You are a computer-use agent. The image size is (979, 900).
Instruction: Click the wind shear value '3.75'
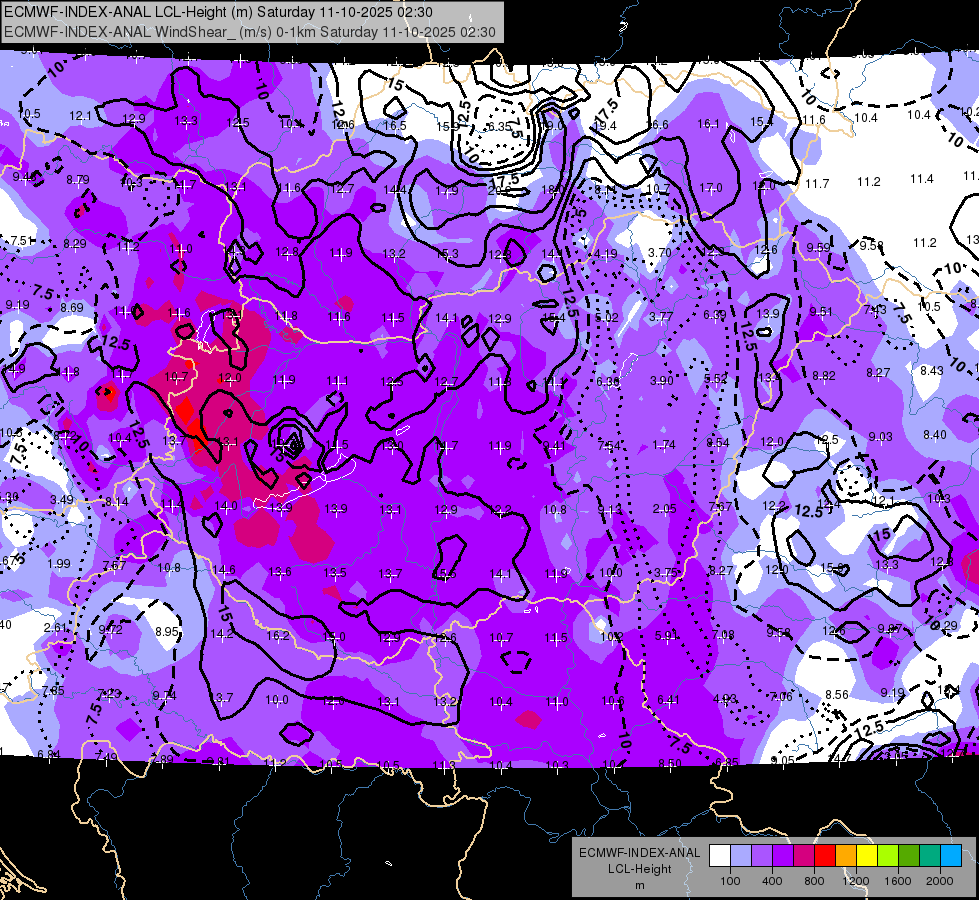pyautogui.click(x=666, y=573)
